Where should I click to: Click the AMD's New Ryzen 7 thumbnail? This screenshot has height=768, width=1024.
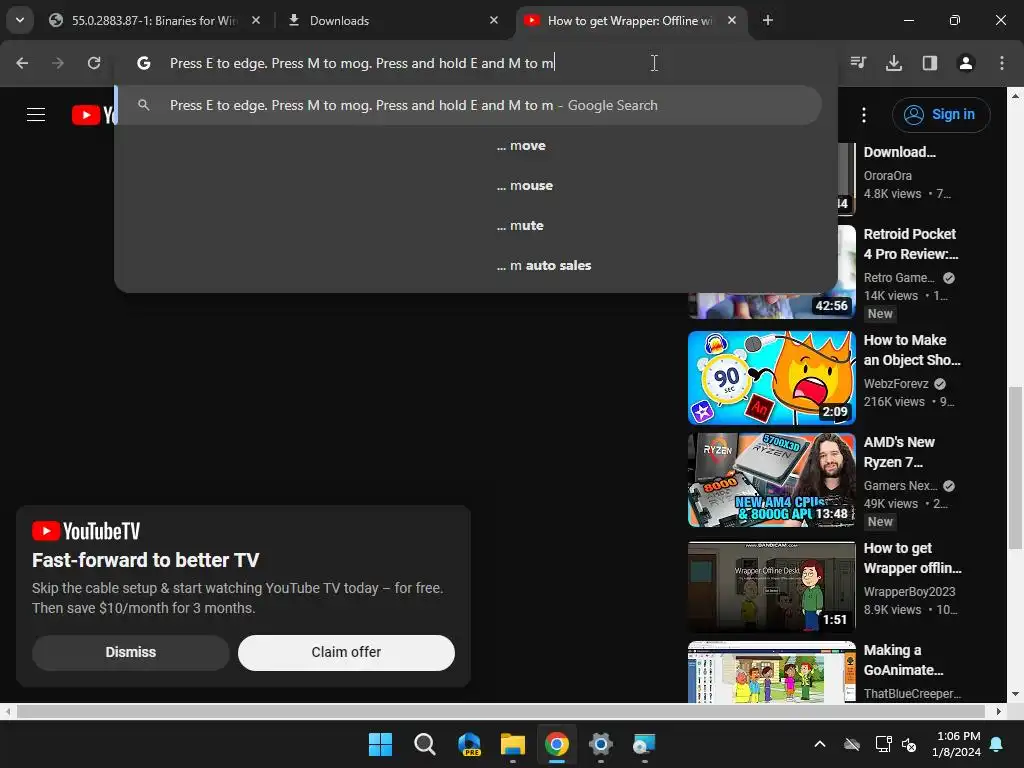coord(772,480)
